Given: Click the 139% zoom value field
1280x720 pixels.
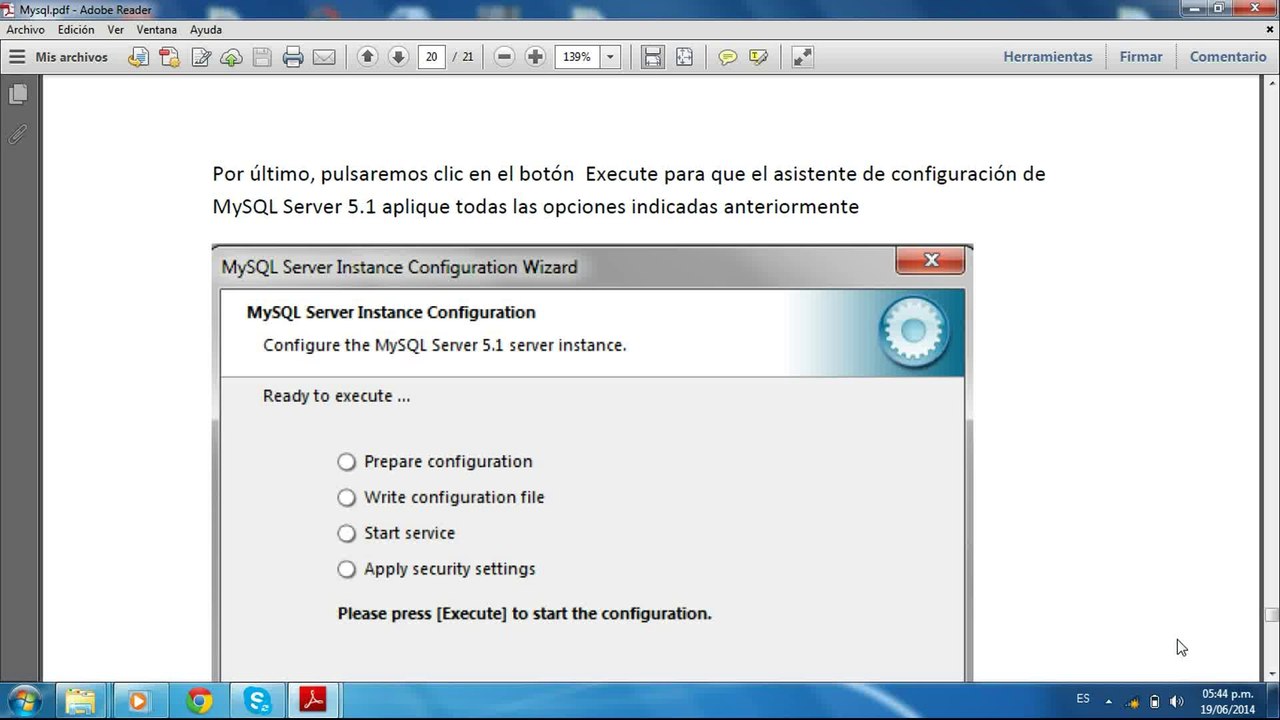Looking at the screenshot, I should click(577, 57).
